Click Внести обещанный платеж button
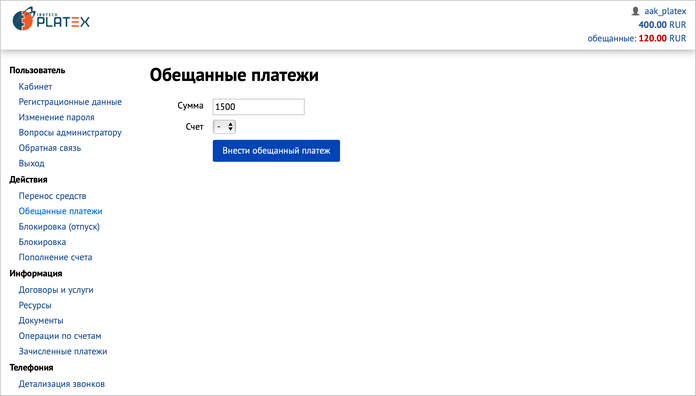 (276, 151)
